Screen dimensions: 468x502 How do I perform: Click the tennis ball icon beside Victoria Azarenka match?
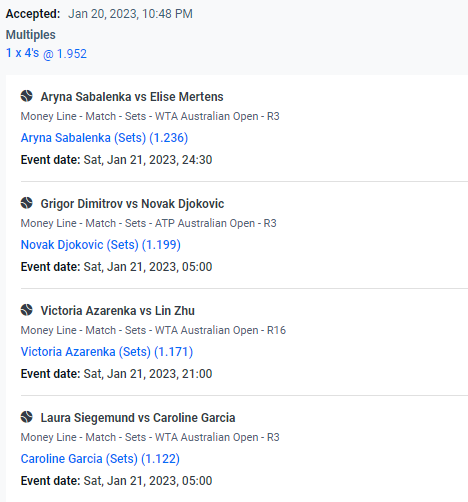(27, 310)
